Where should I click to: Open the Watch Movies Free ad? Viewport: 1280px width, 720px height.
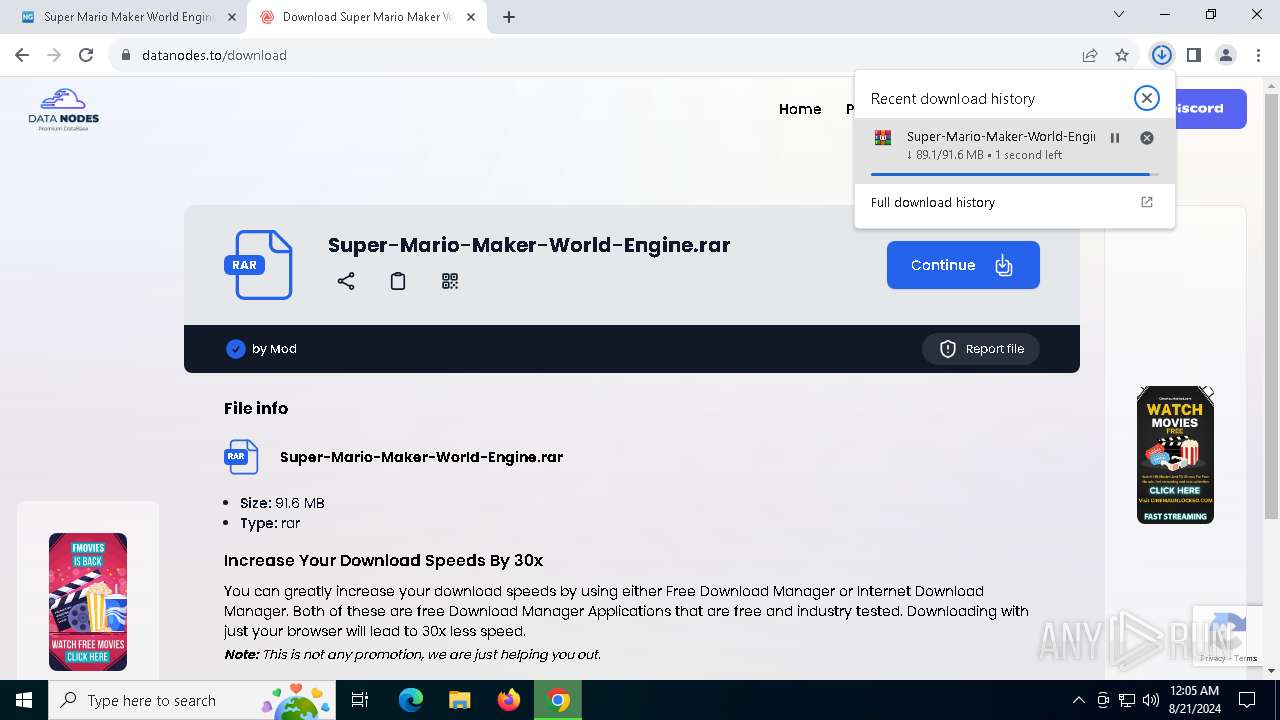click(1175, 455)
